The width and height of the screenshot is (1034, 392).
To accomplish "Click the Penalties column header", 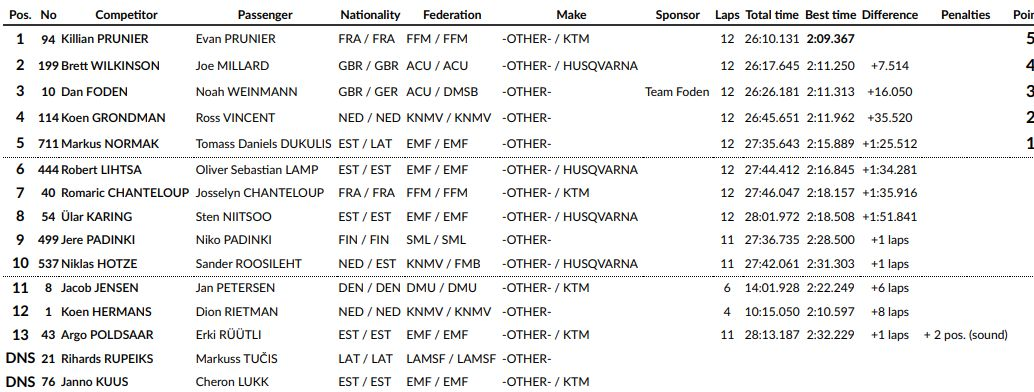I will coord(965,15).
